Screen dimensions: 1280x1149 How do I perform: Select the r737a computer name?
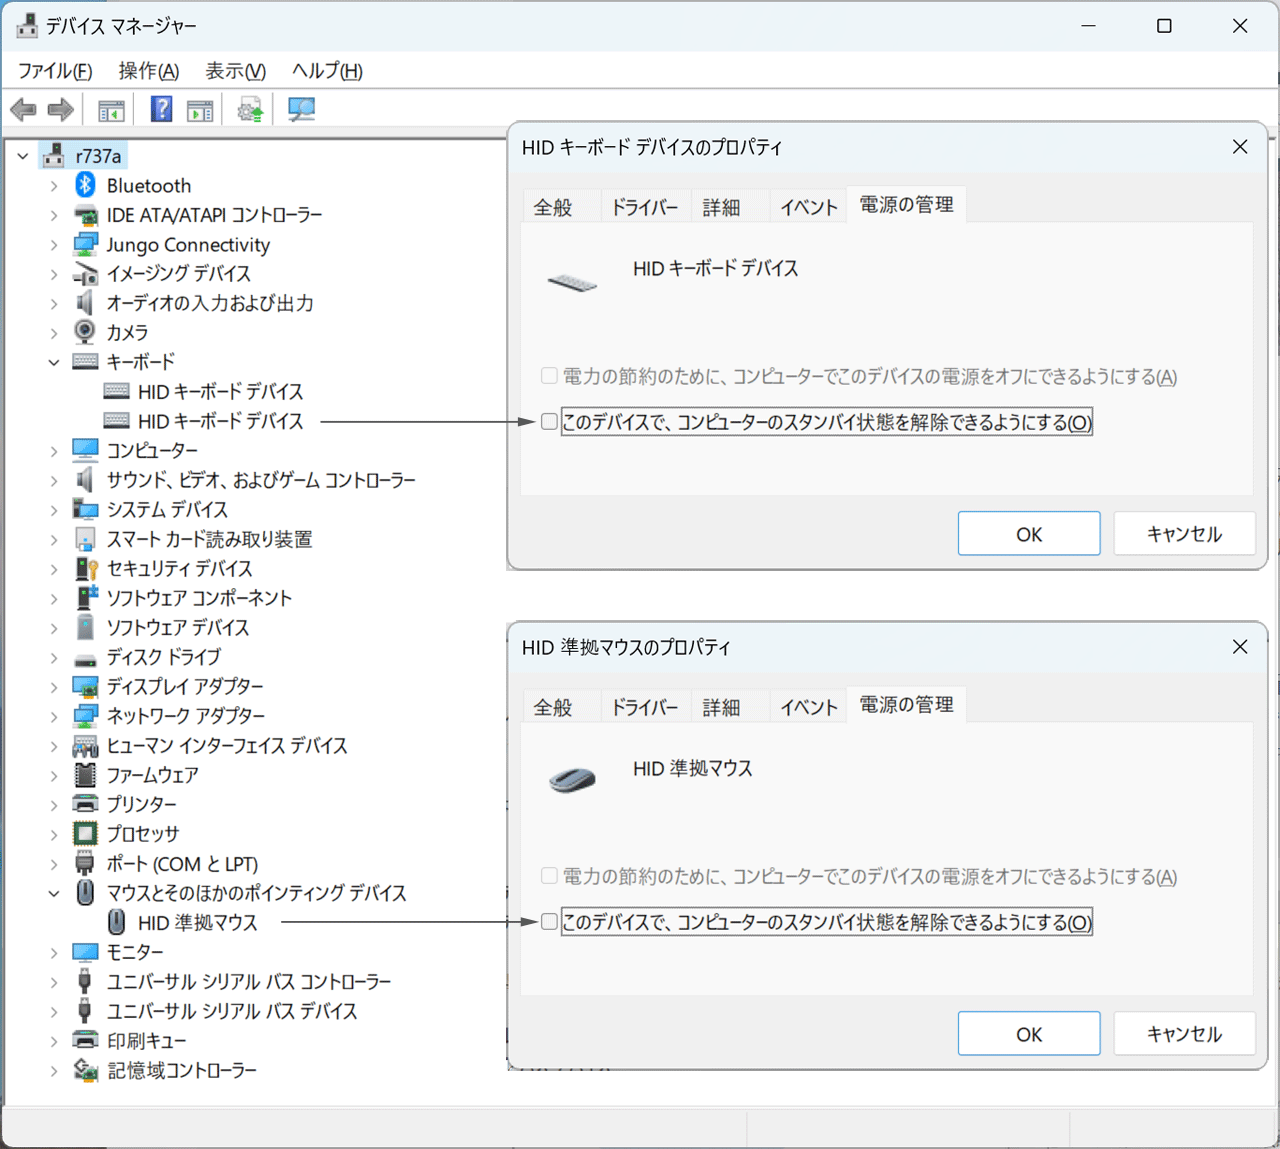pos(98,156)
